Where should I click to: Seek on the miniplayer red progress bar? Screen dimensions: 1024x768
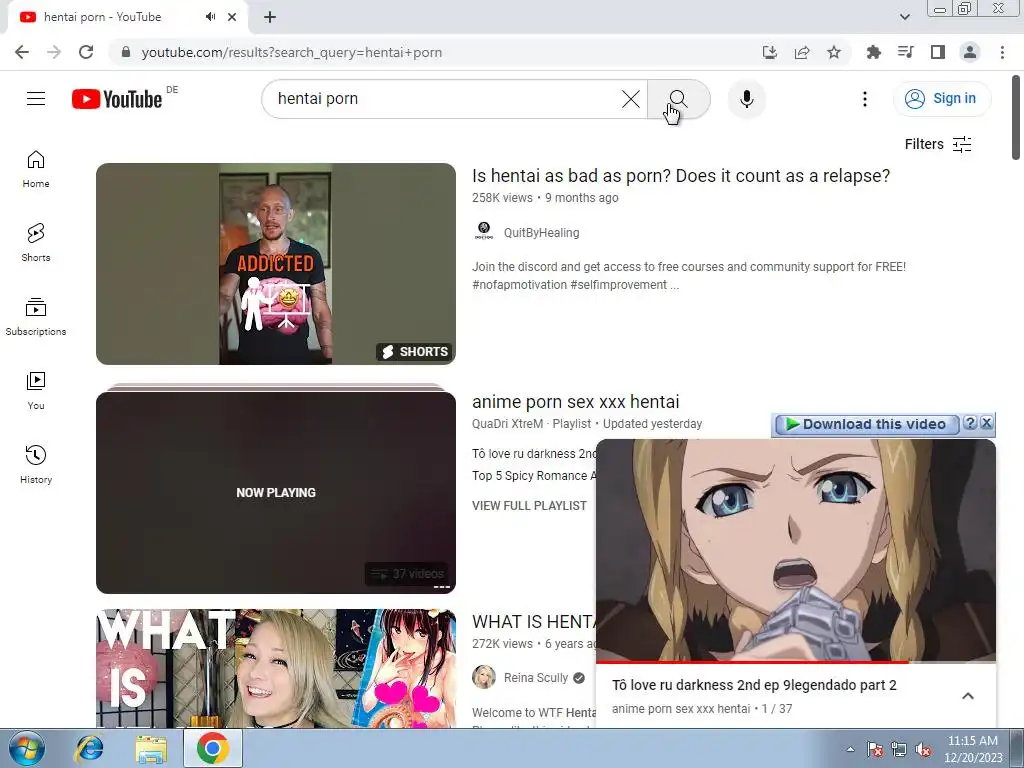[x=796, y=662]
